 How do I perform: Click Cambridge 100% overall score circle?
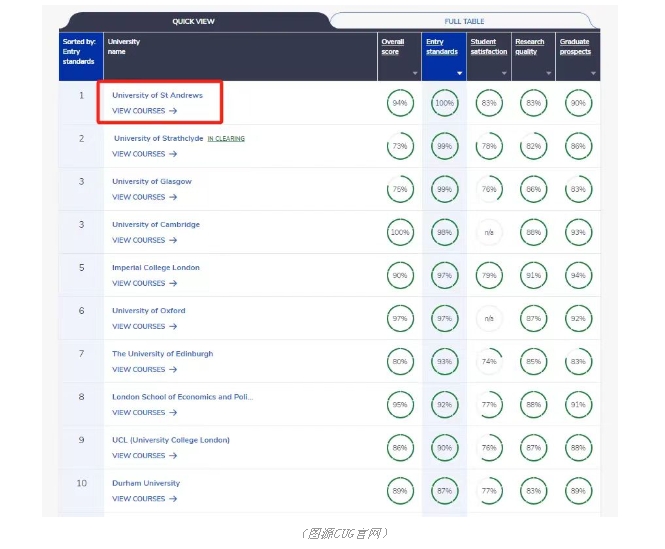[x=400, y=232]
